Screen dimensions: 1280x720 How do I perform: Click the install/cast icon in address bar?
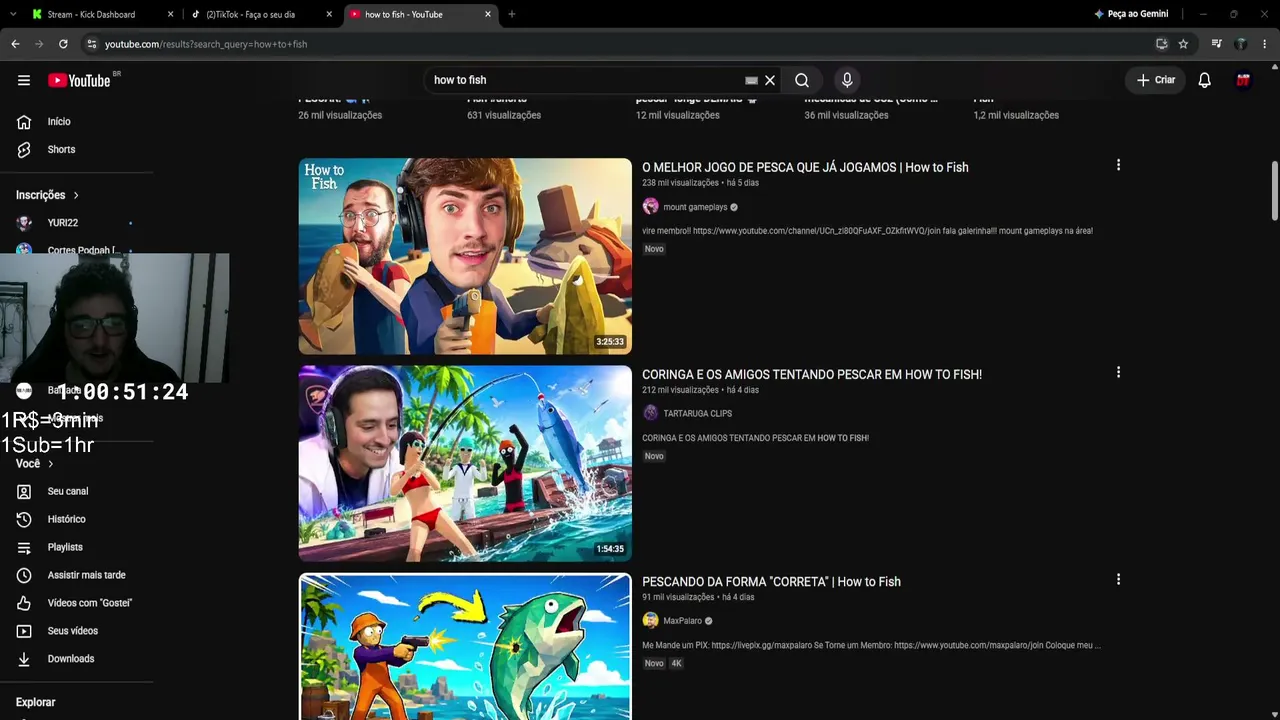1162,44
